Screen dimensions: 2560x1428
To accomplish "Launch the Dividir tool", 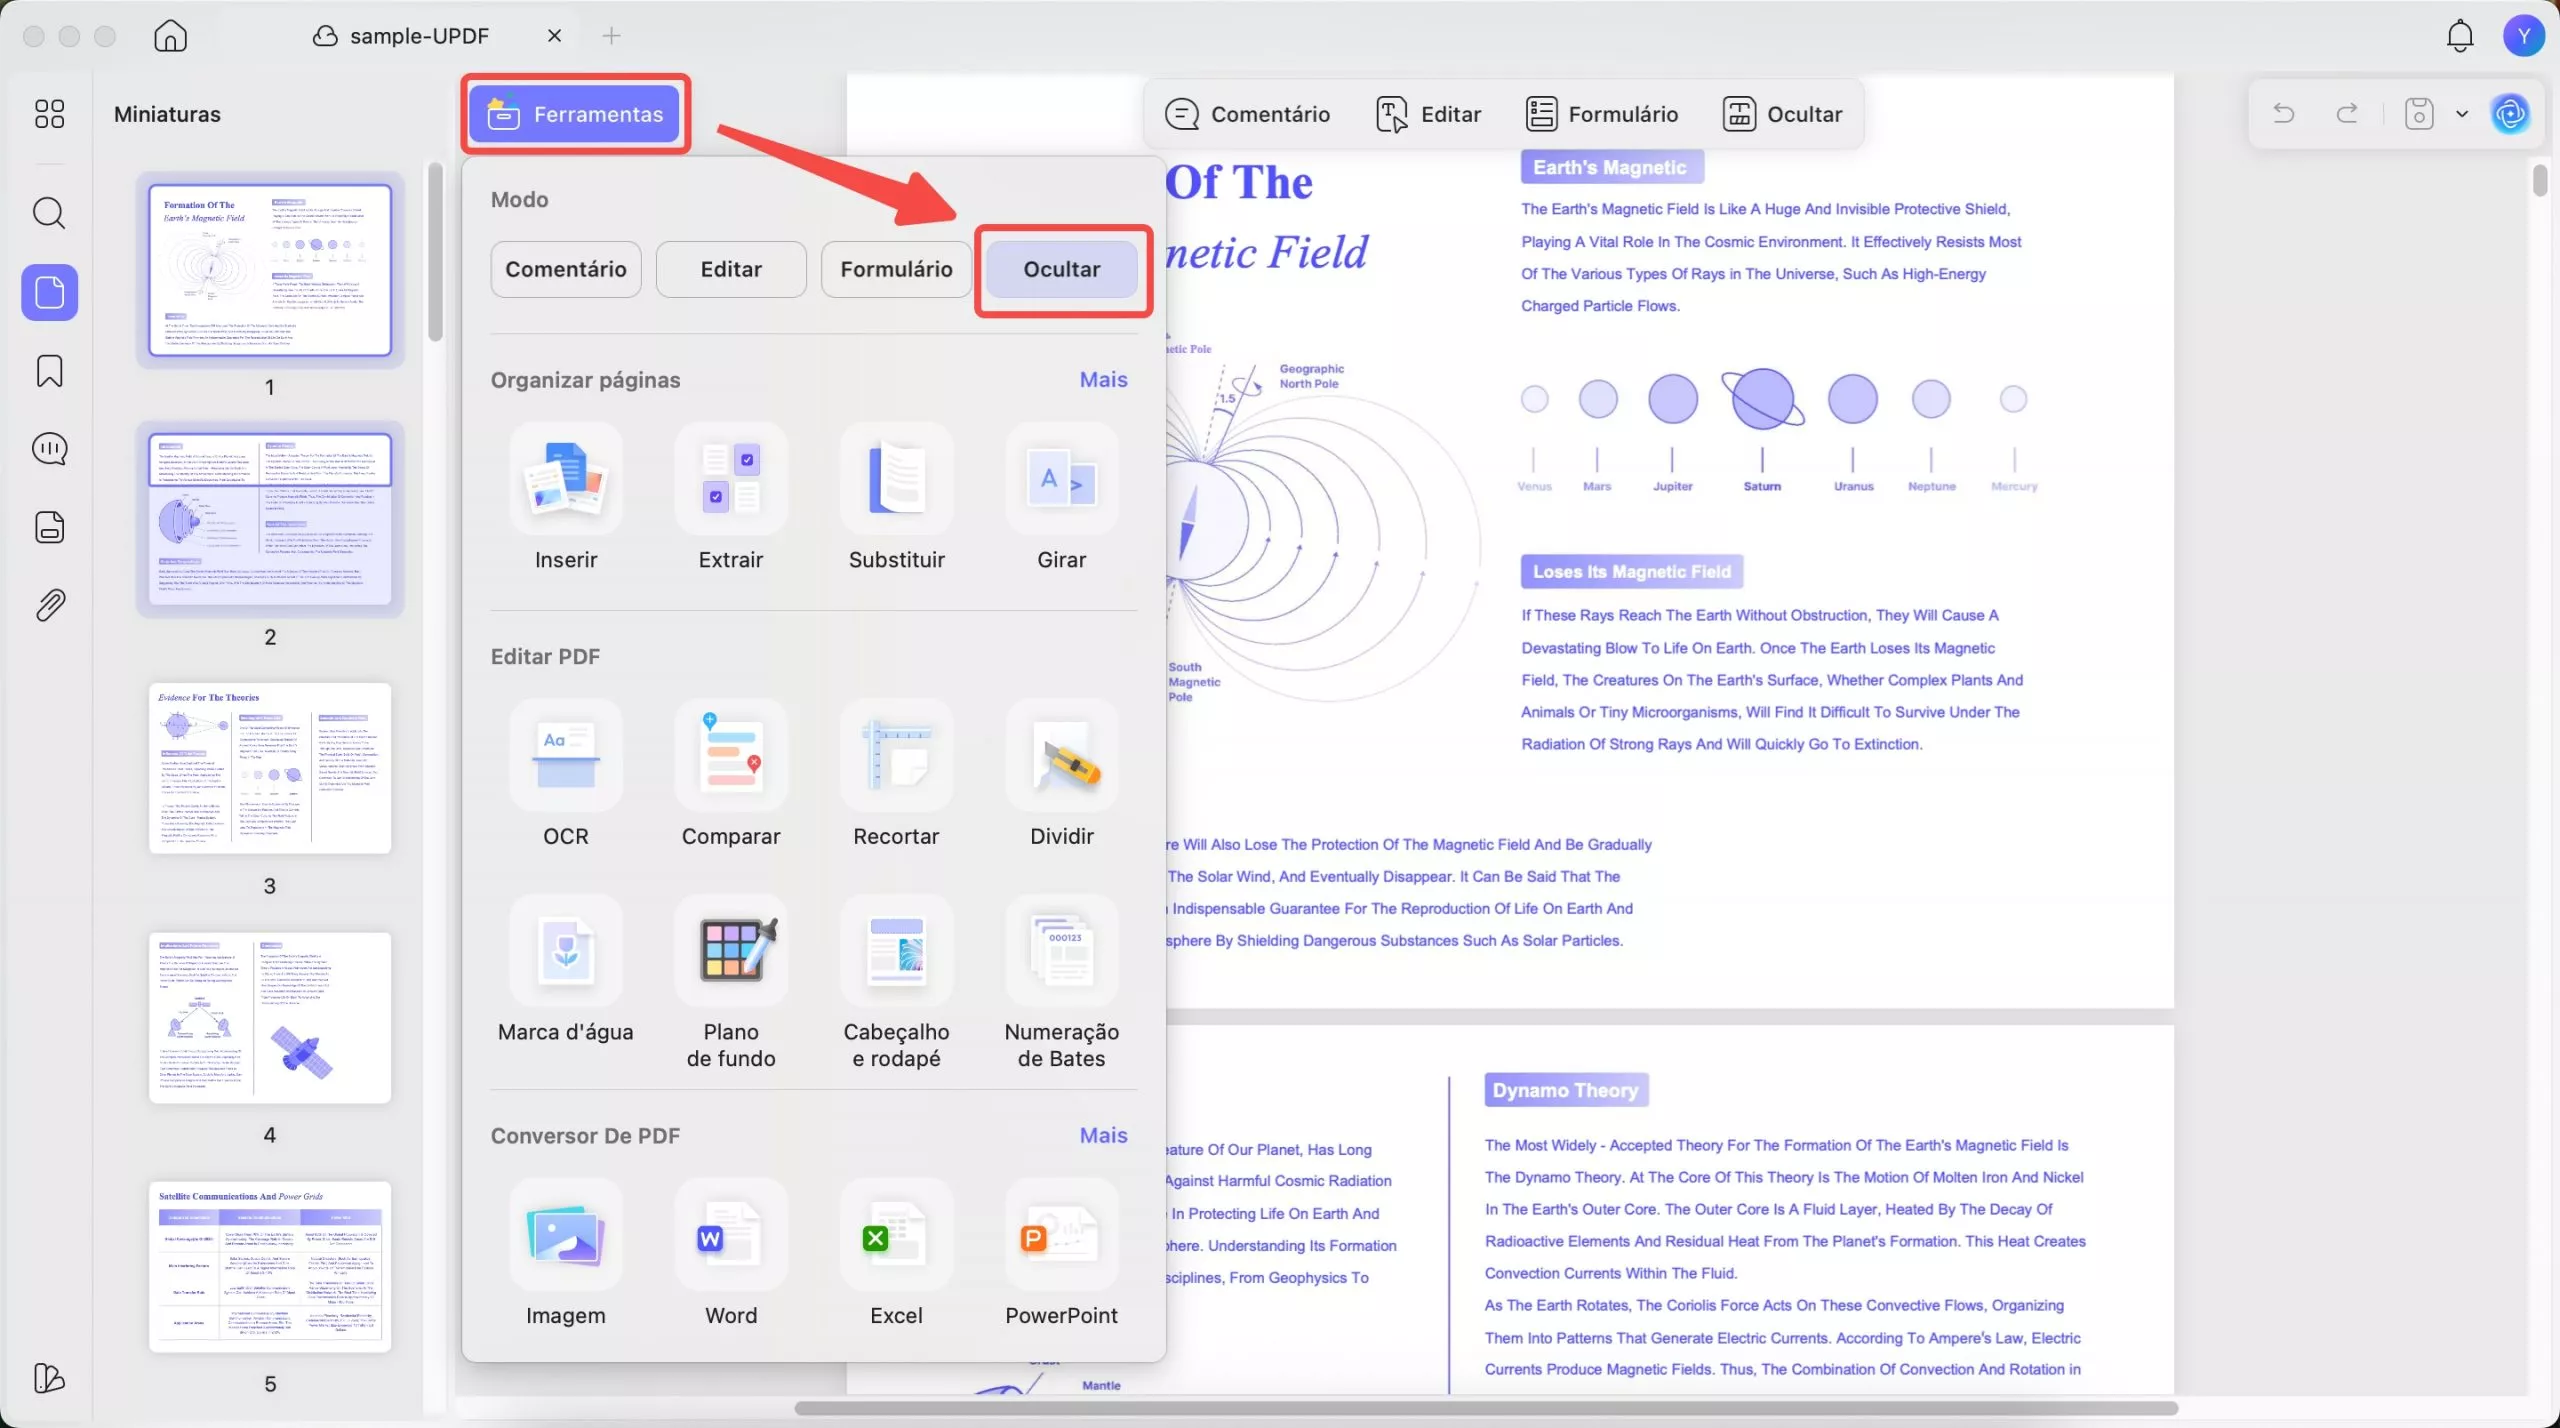I will (1062, 774).
